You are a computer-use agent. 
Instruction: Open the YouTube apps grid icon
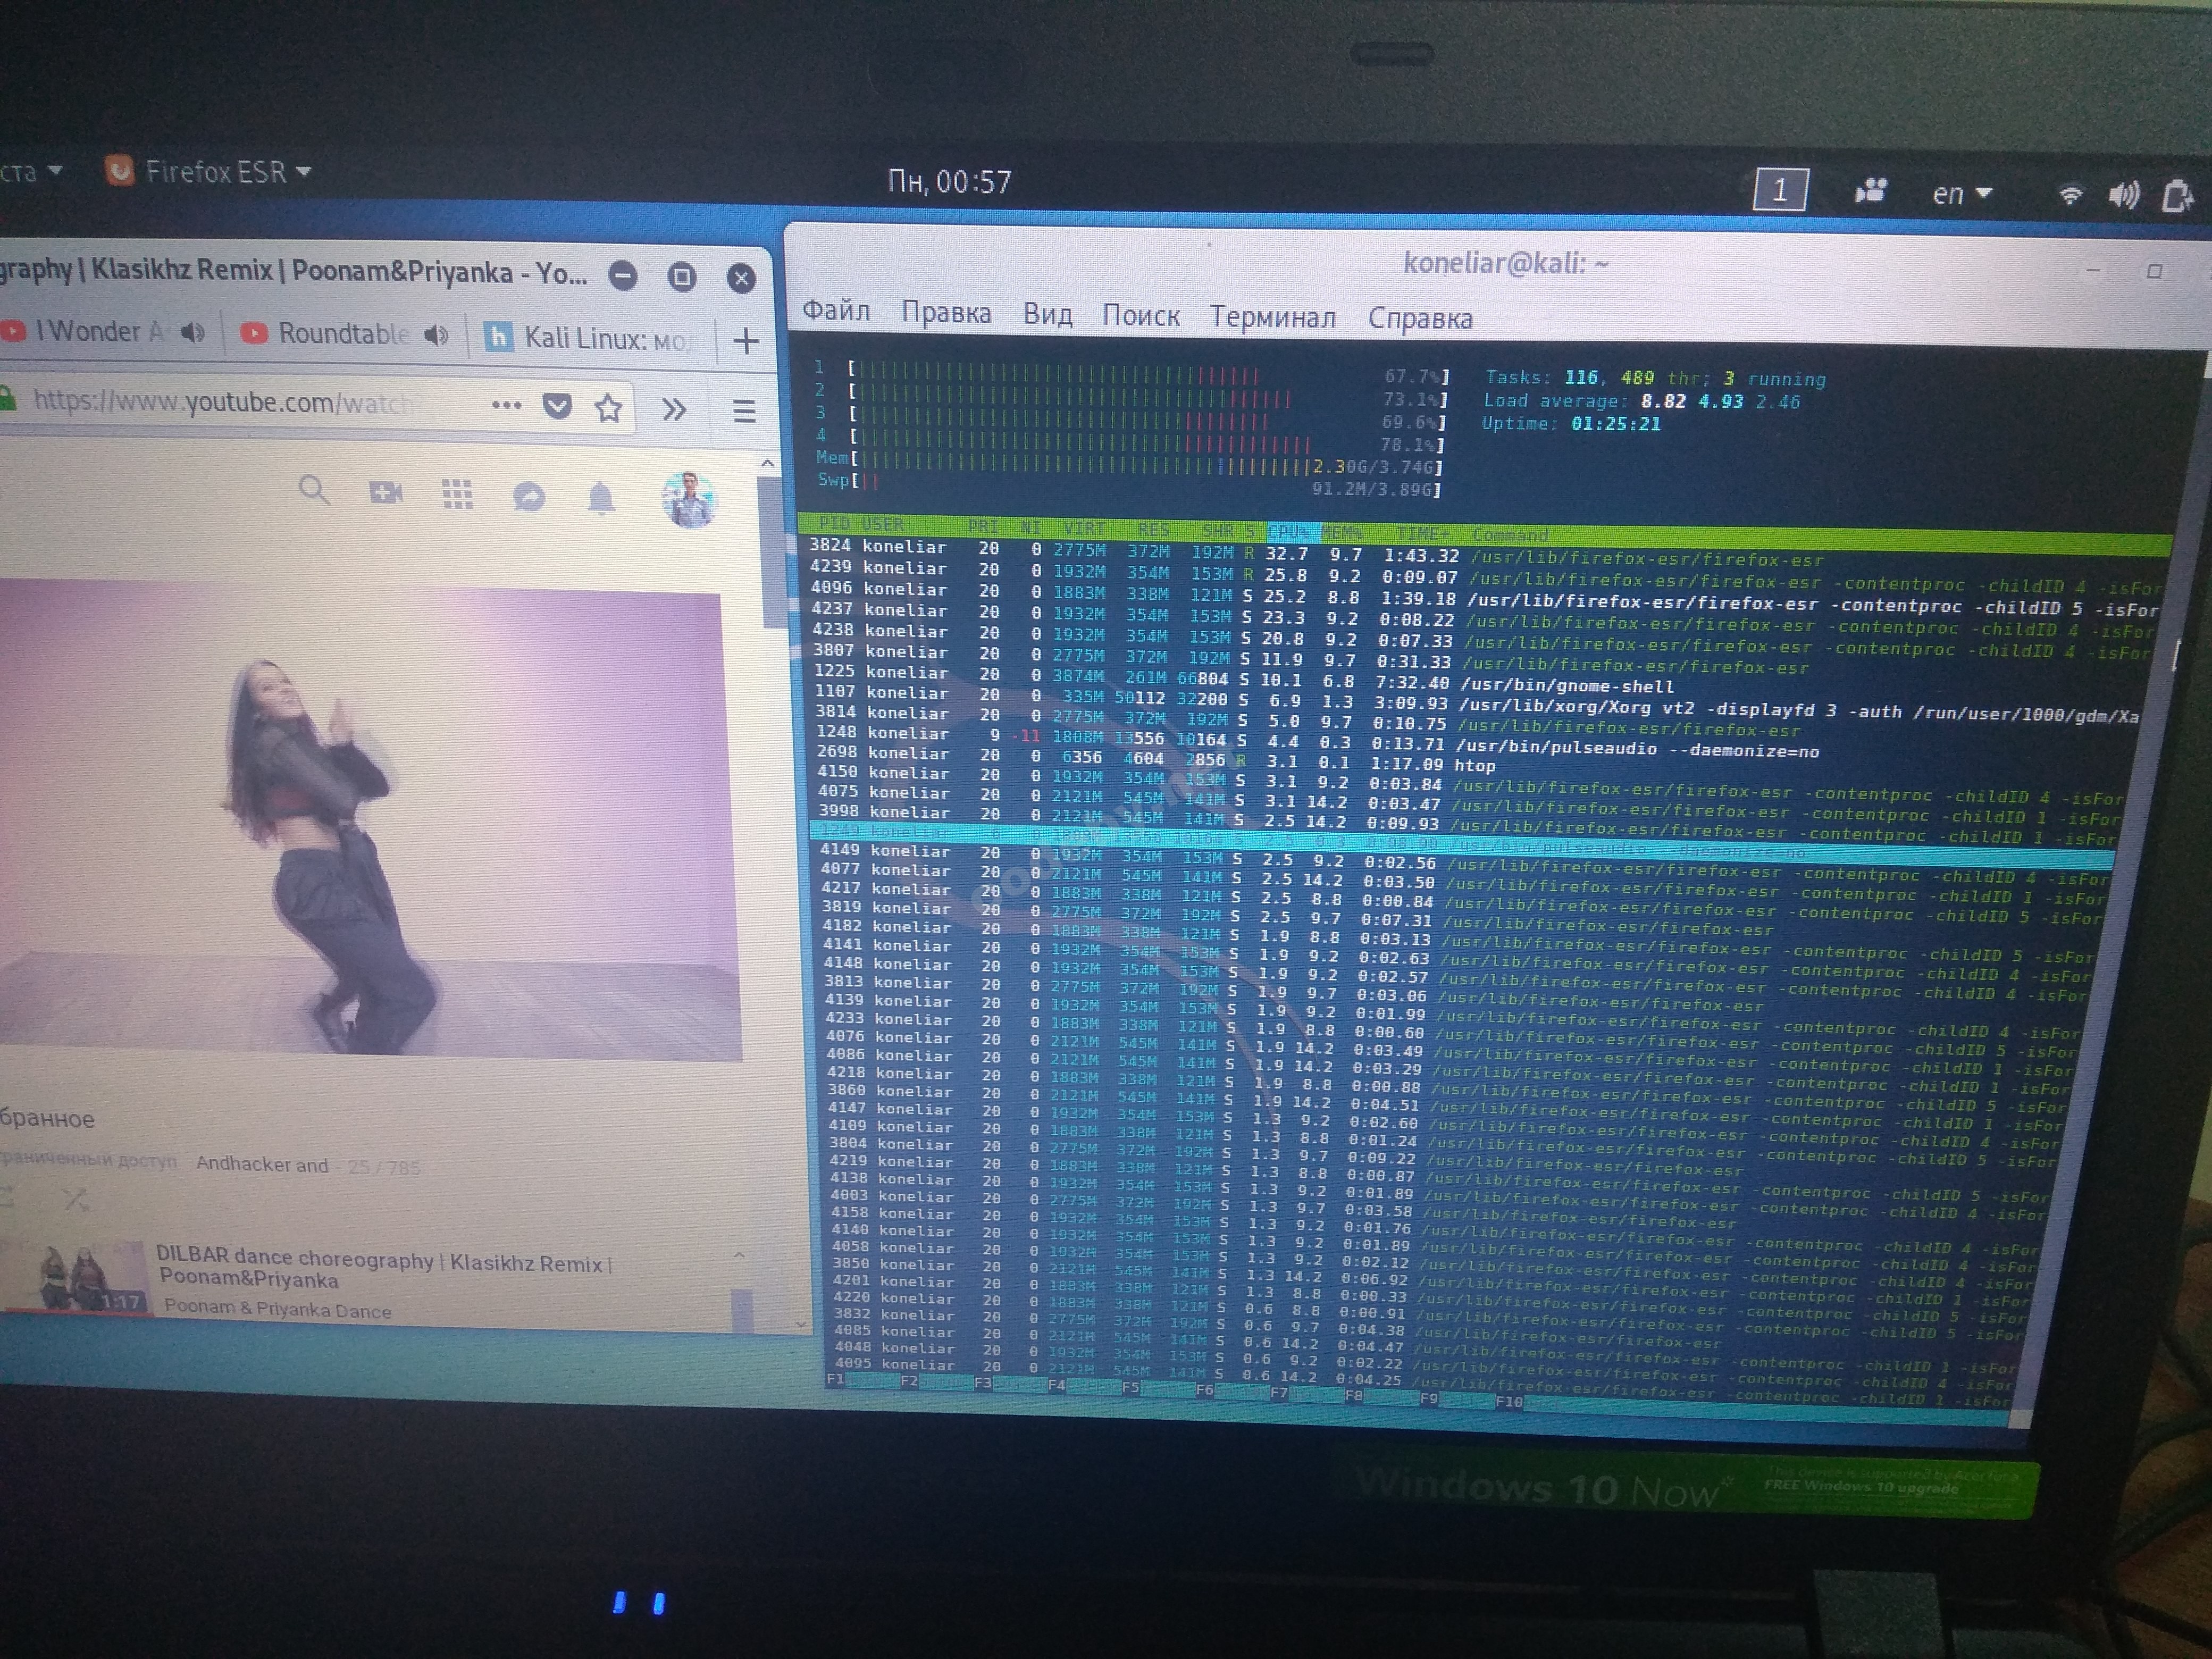click(x=457, y=494)
